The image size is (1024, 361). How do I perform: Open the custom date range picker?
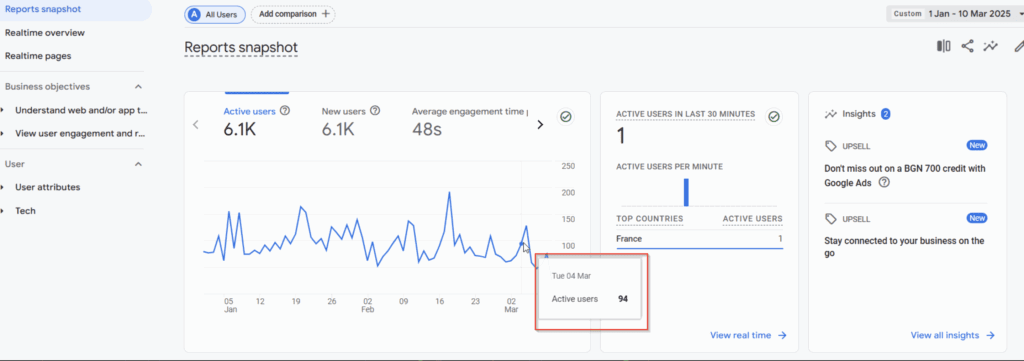[954, 13]
